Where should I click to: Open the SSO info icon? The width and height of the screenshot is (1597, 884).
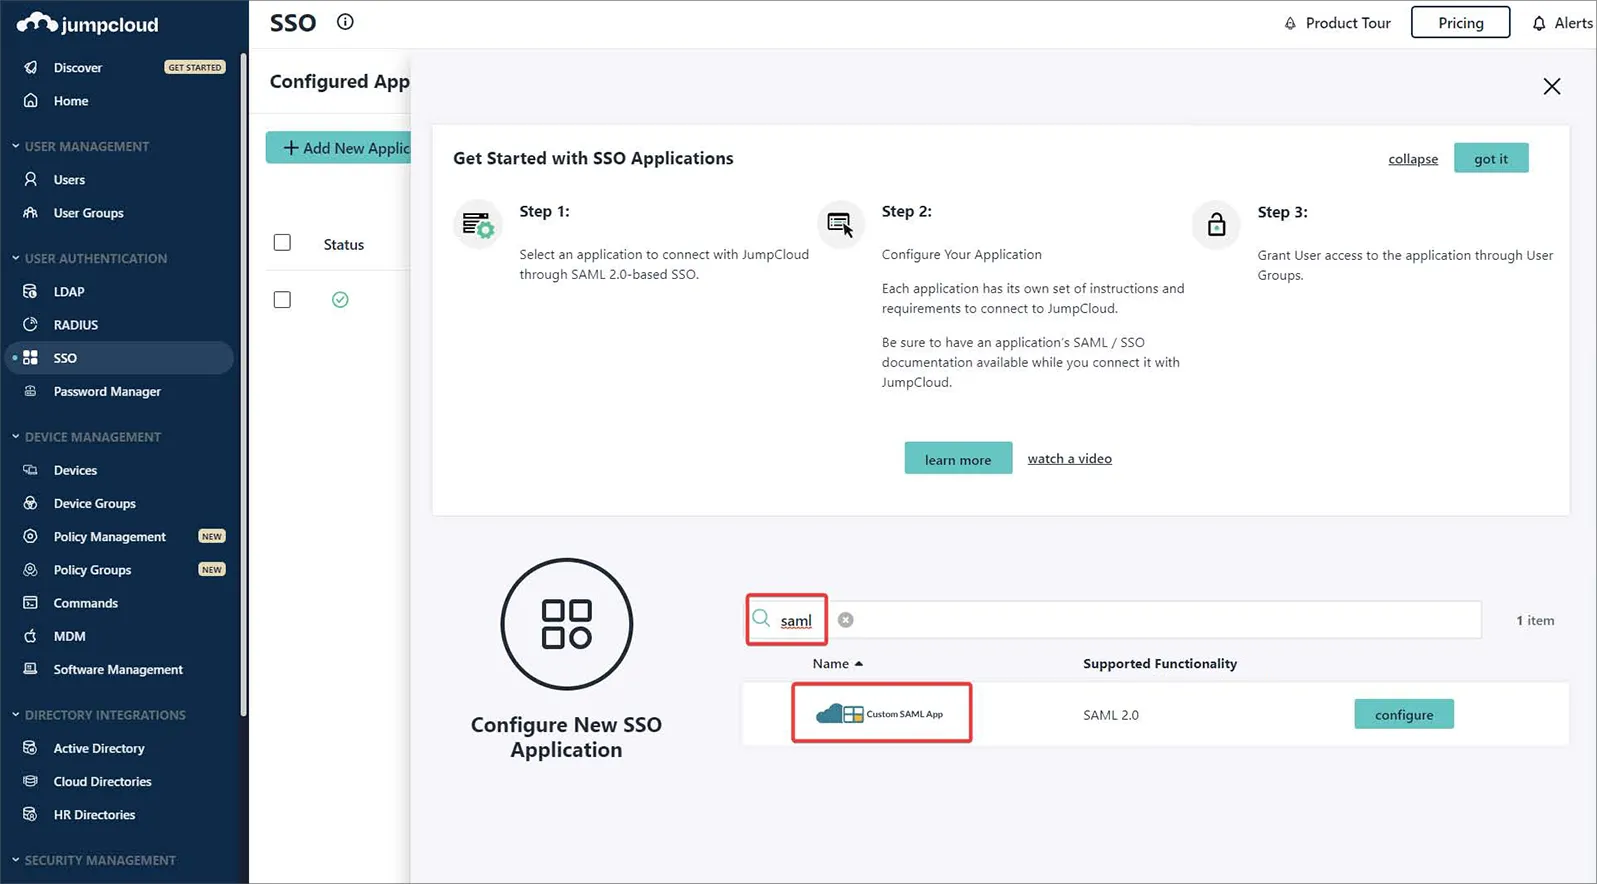coord(345,22)
